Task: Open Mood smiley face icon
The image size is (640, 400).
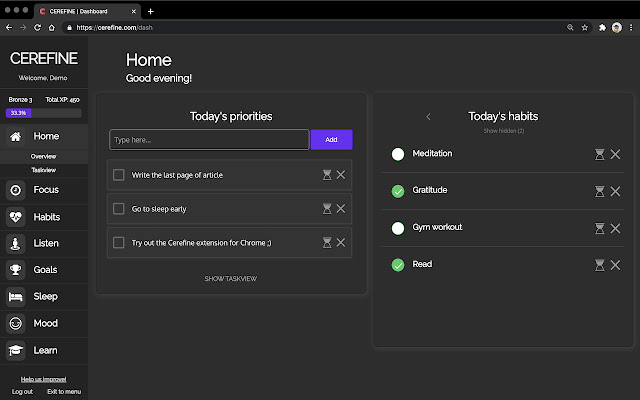Action: click(16, 324)
